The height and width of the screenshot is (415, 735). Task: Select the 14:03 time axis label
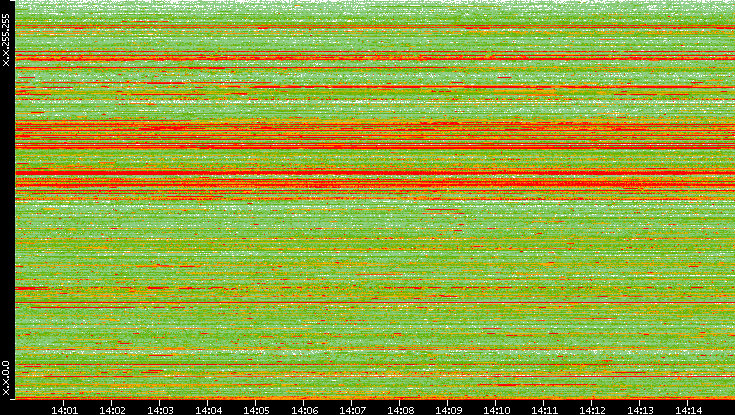[x=160, y=410]
